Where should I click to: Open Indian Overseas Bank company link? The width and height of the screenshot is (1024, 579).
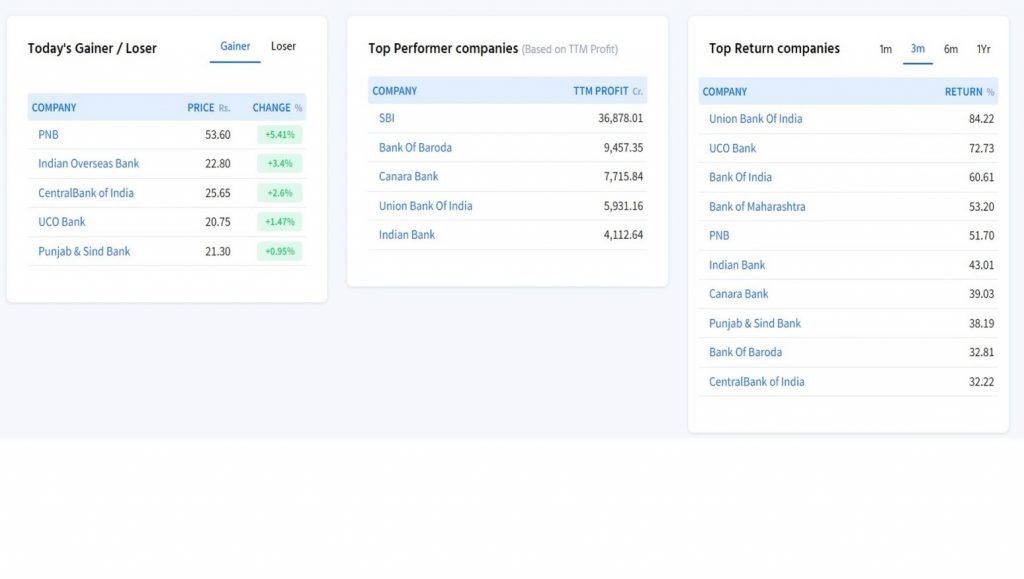(88, 163)
